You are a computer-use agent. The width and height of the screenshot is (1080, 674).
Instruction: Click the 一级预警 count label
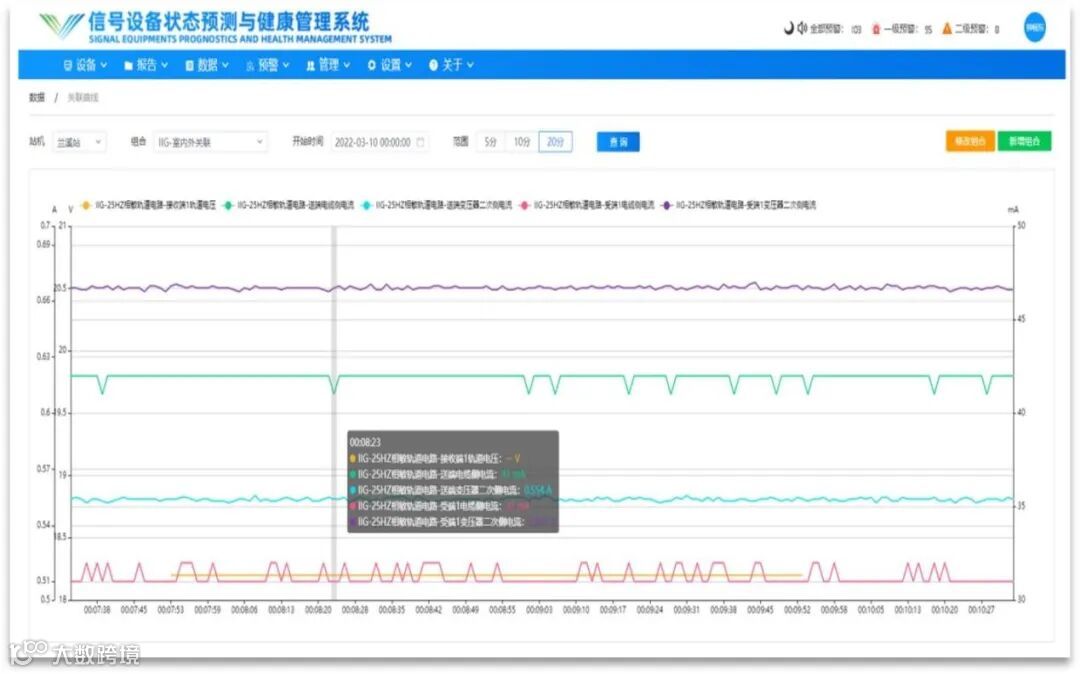(908, 29)
